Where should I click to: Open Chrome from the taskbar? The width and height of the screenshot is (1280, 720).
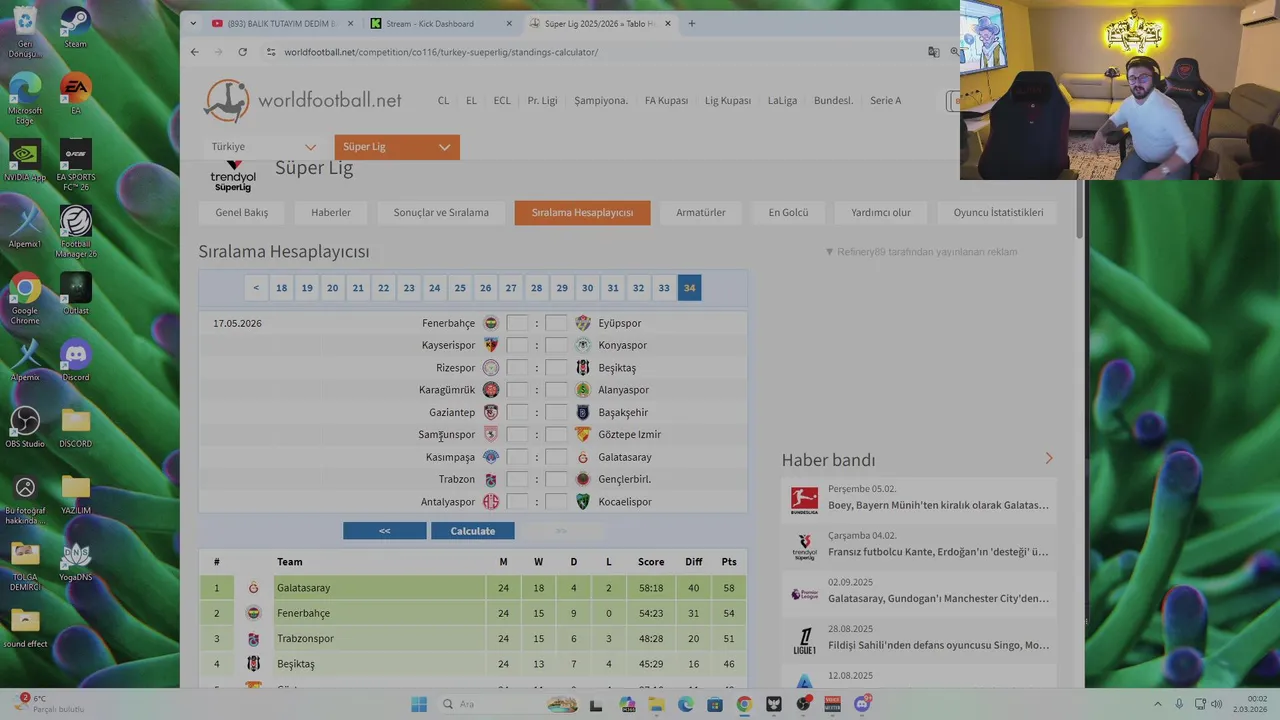coord(744,704)
